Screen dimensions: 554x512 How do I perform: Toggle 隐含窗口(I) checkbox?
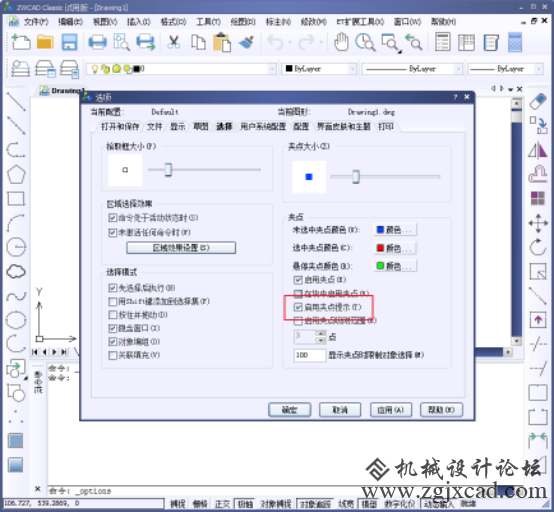112,328
